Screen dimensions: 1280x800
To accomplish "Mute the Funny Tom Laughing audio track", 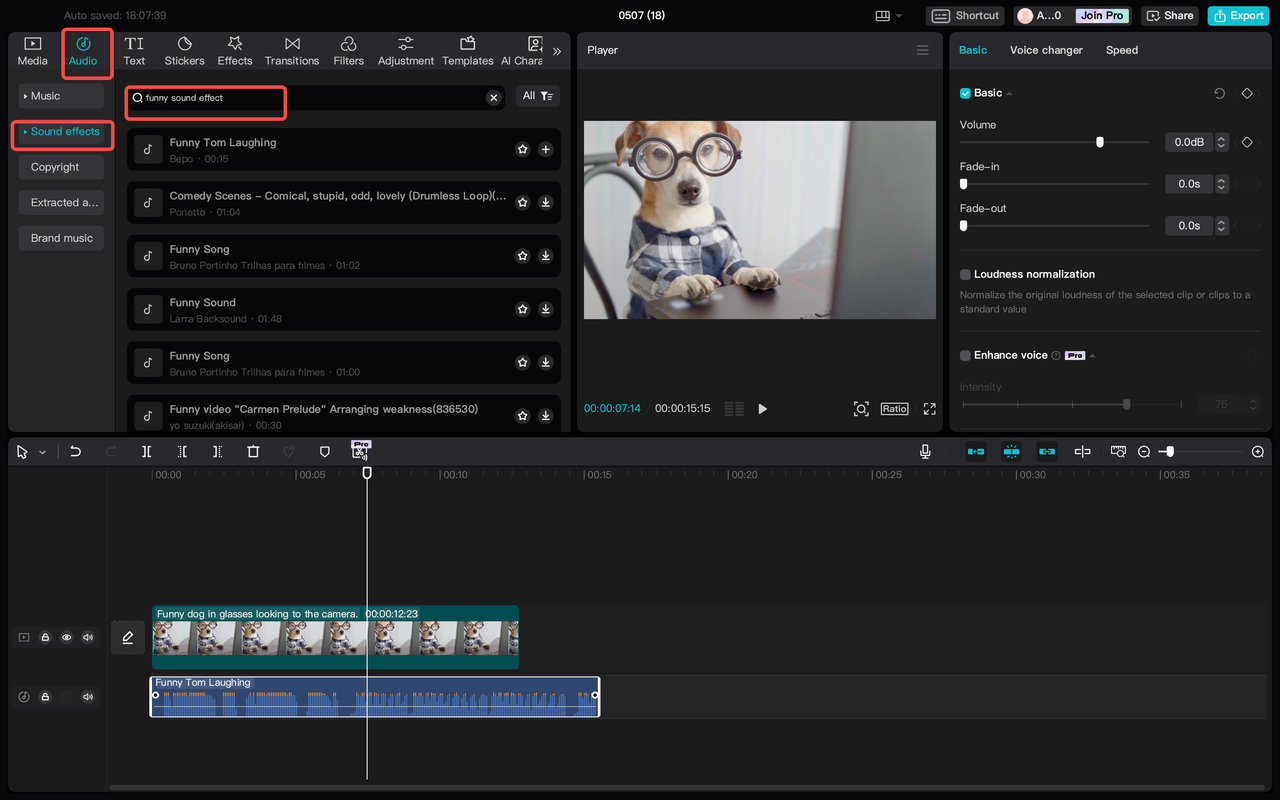I will (88, 696).
